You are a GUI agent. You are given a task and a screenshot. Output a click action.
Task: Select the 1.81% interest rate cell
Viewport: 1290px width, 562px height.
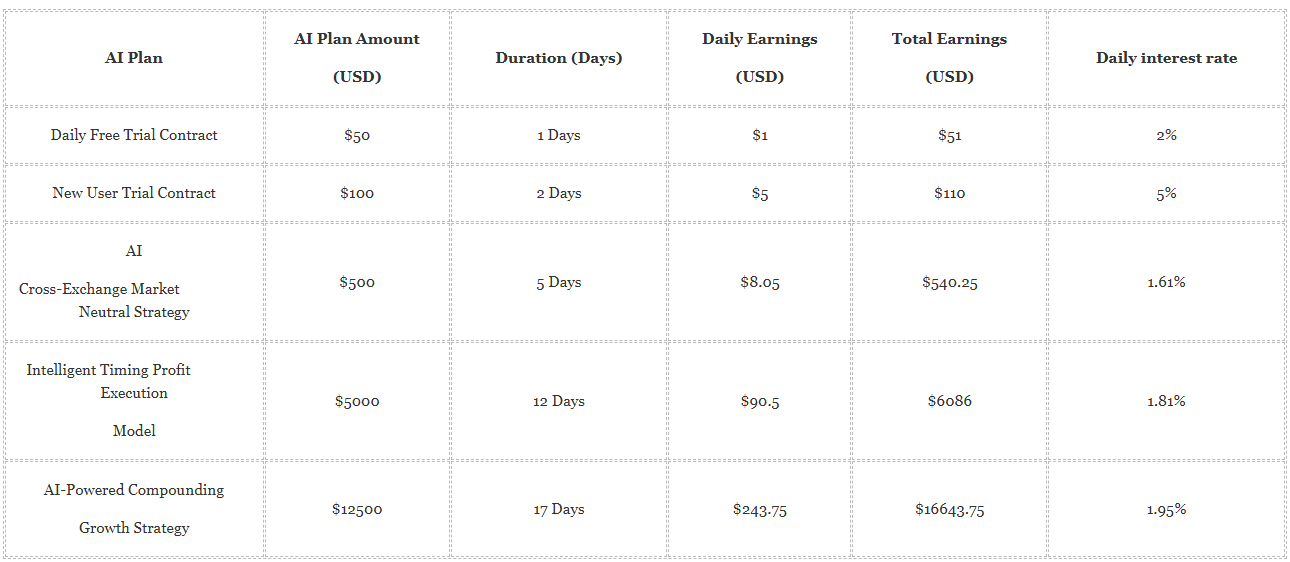1167,401
